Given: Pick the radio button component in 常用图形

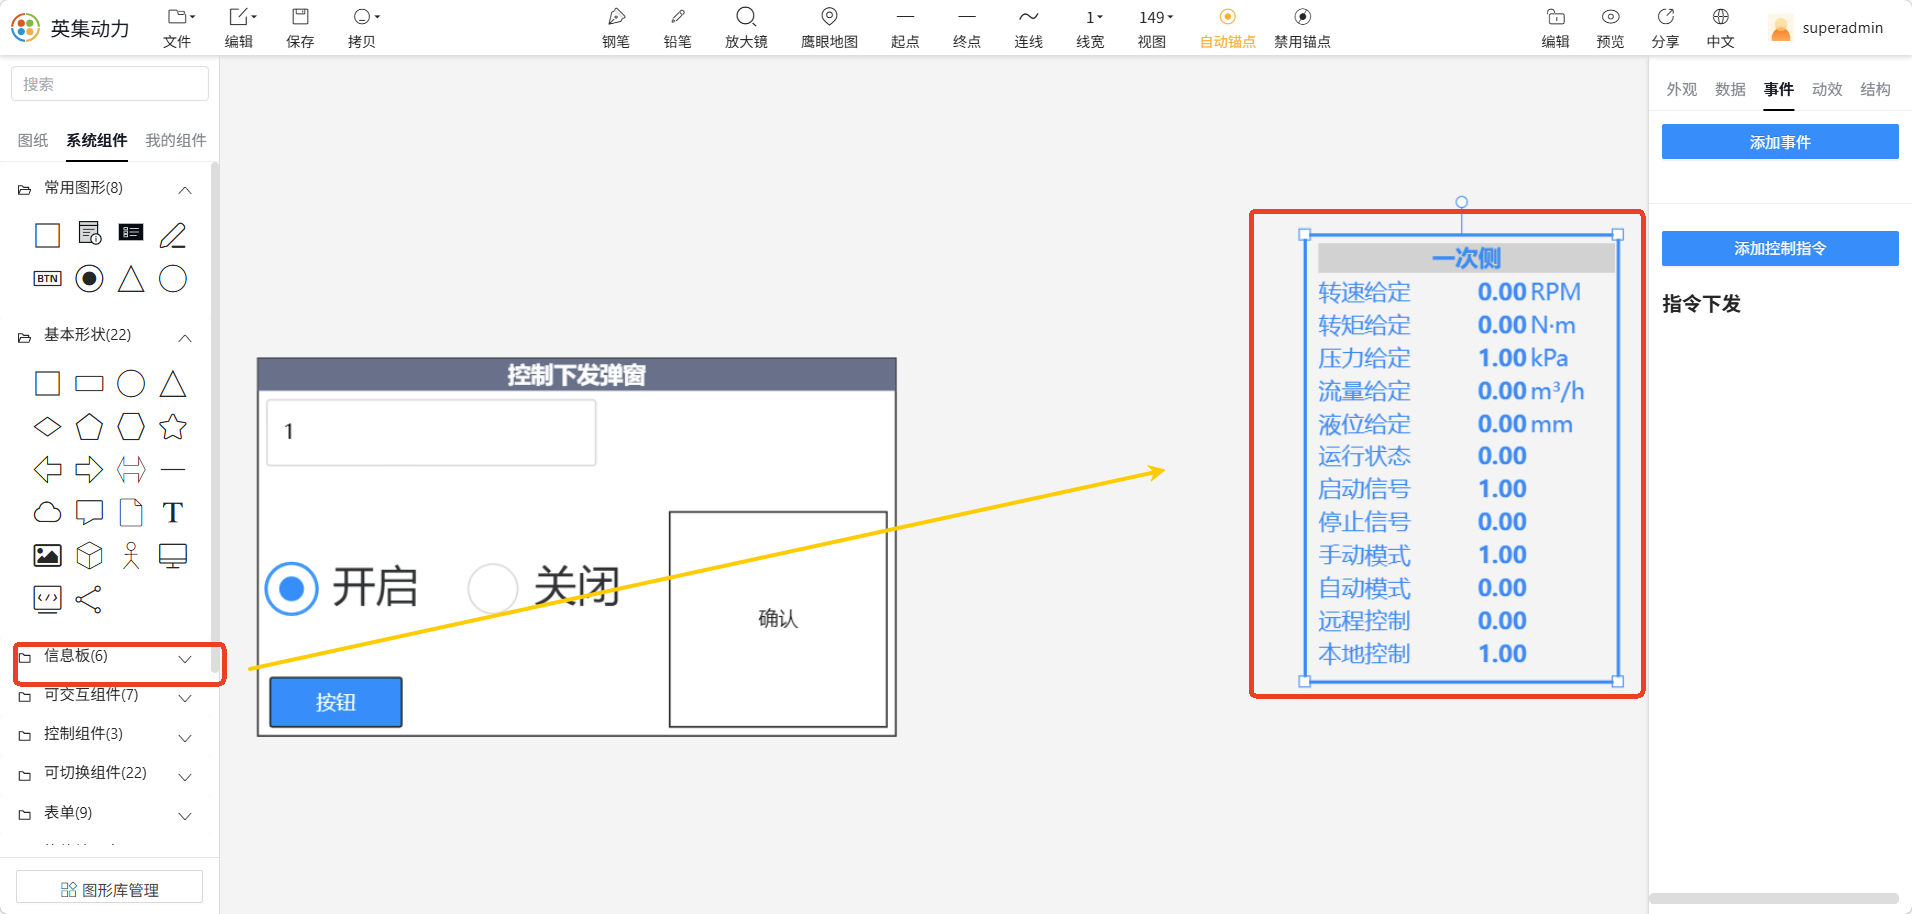Looking at the screenshot, I should click(89, 279).
